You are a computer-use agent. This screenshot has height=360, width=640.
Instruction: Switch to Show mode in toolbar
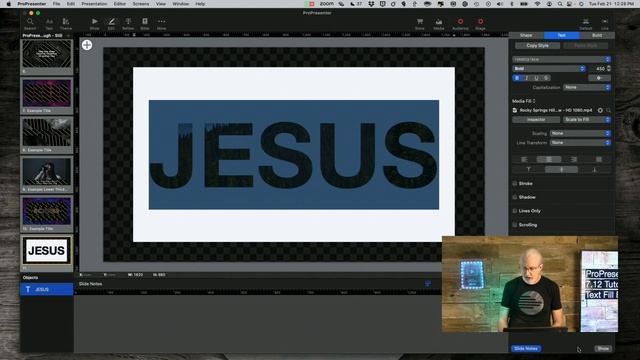[95, 23]
